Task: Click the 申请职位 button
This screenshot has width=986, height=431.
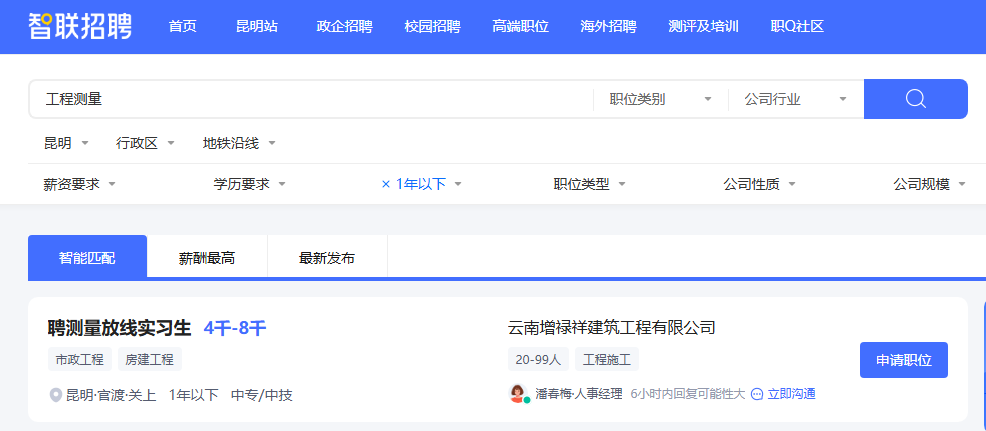Action: pos(903,360)
